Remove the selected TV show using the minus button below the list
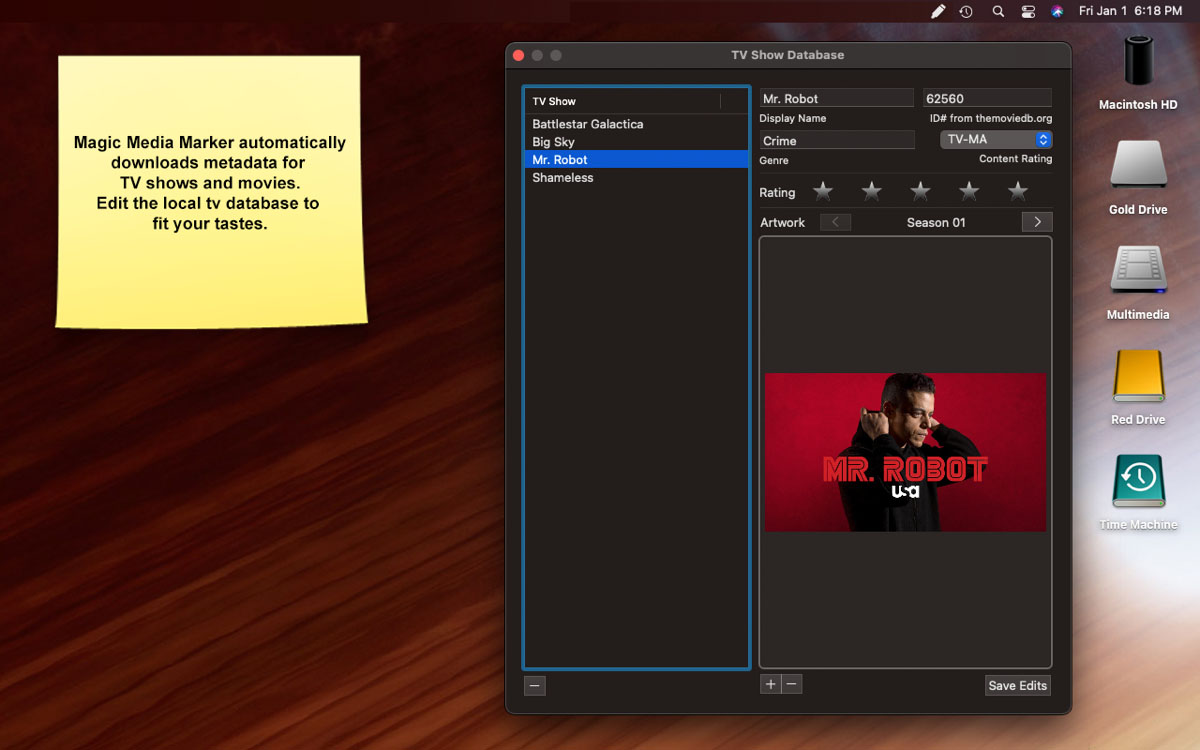This screenshot has width=1200, height=750. (x=535, y=686)
